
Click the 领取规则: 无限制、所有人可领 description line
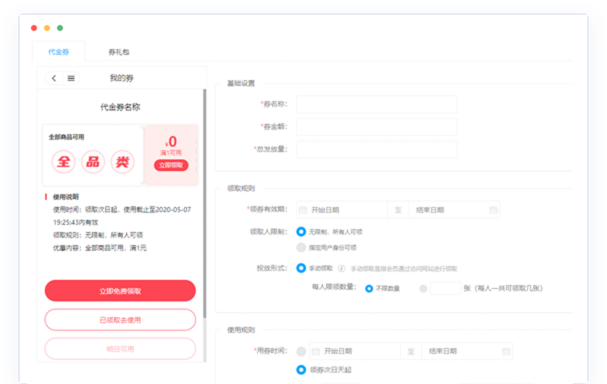[x=98, y=235]
